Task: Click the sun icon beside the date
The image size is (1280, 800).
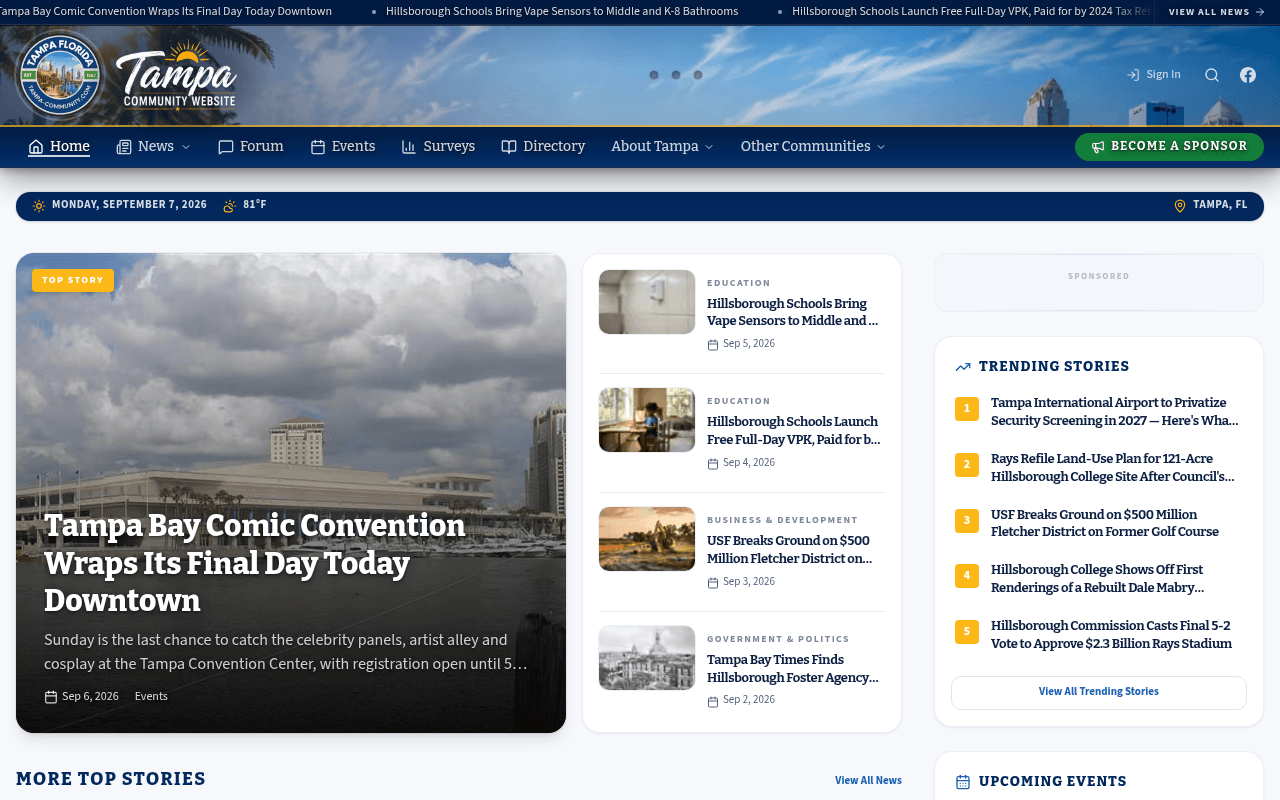Action: point(39,206)
